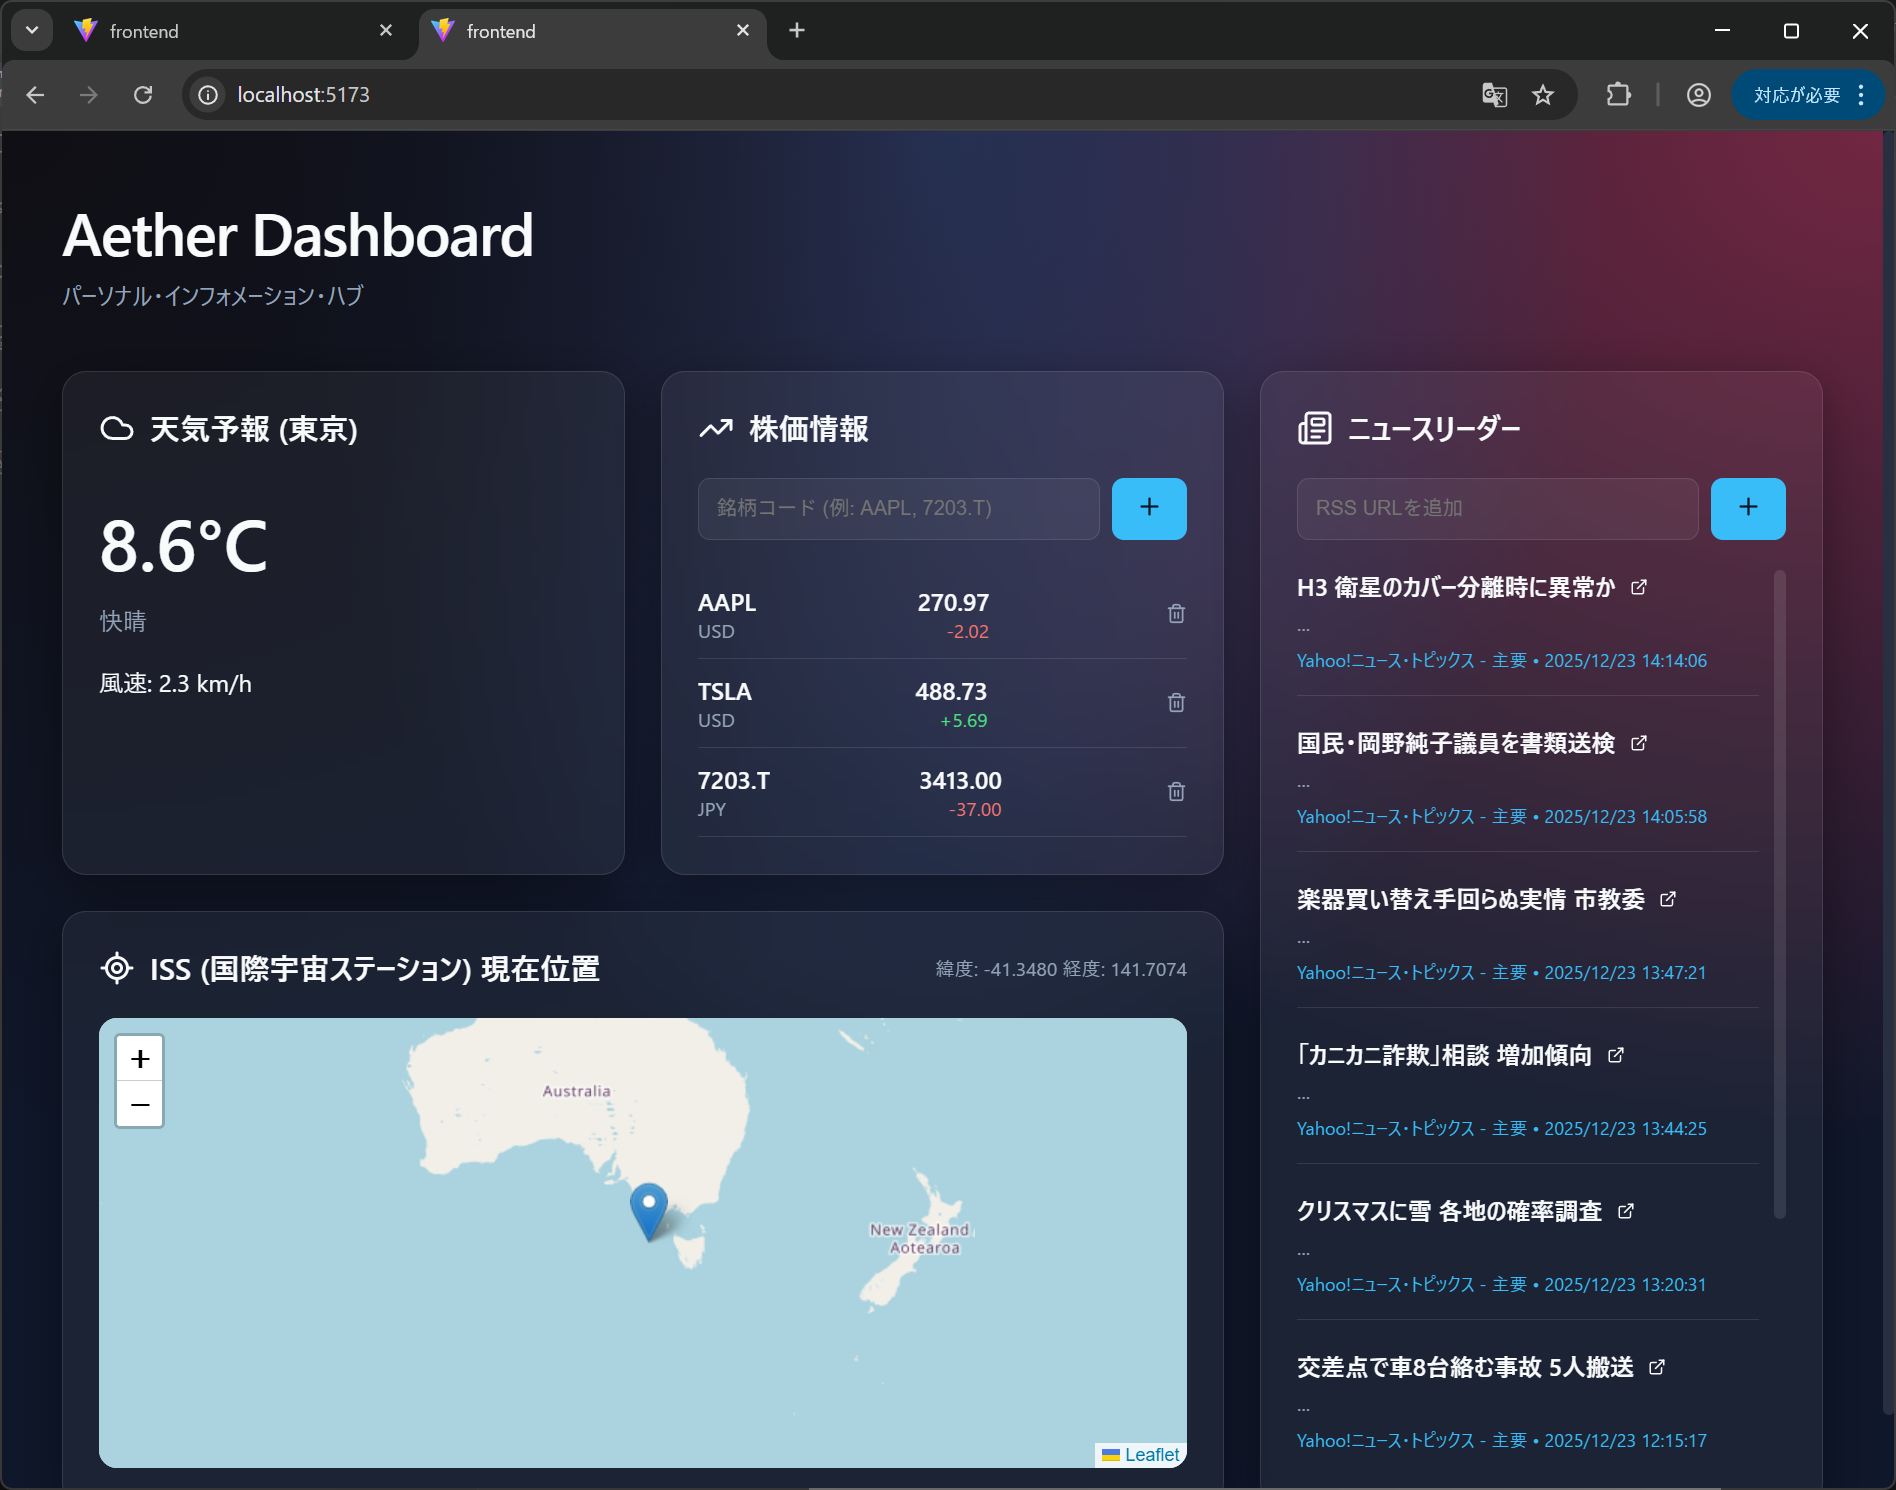The width and height of the screenshot is (1896, 1490).
Task: Open the browser profile icon
Action: click(x=1698, y=95)
